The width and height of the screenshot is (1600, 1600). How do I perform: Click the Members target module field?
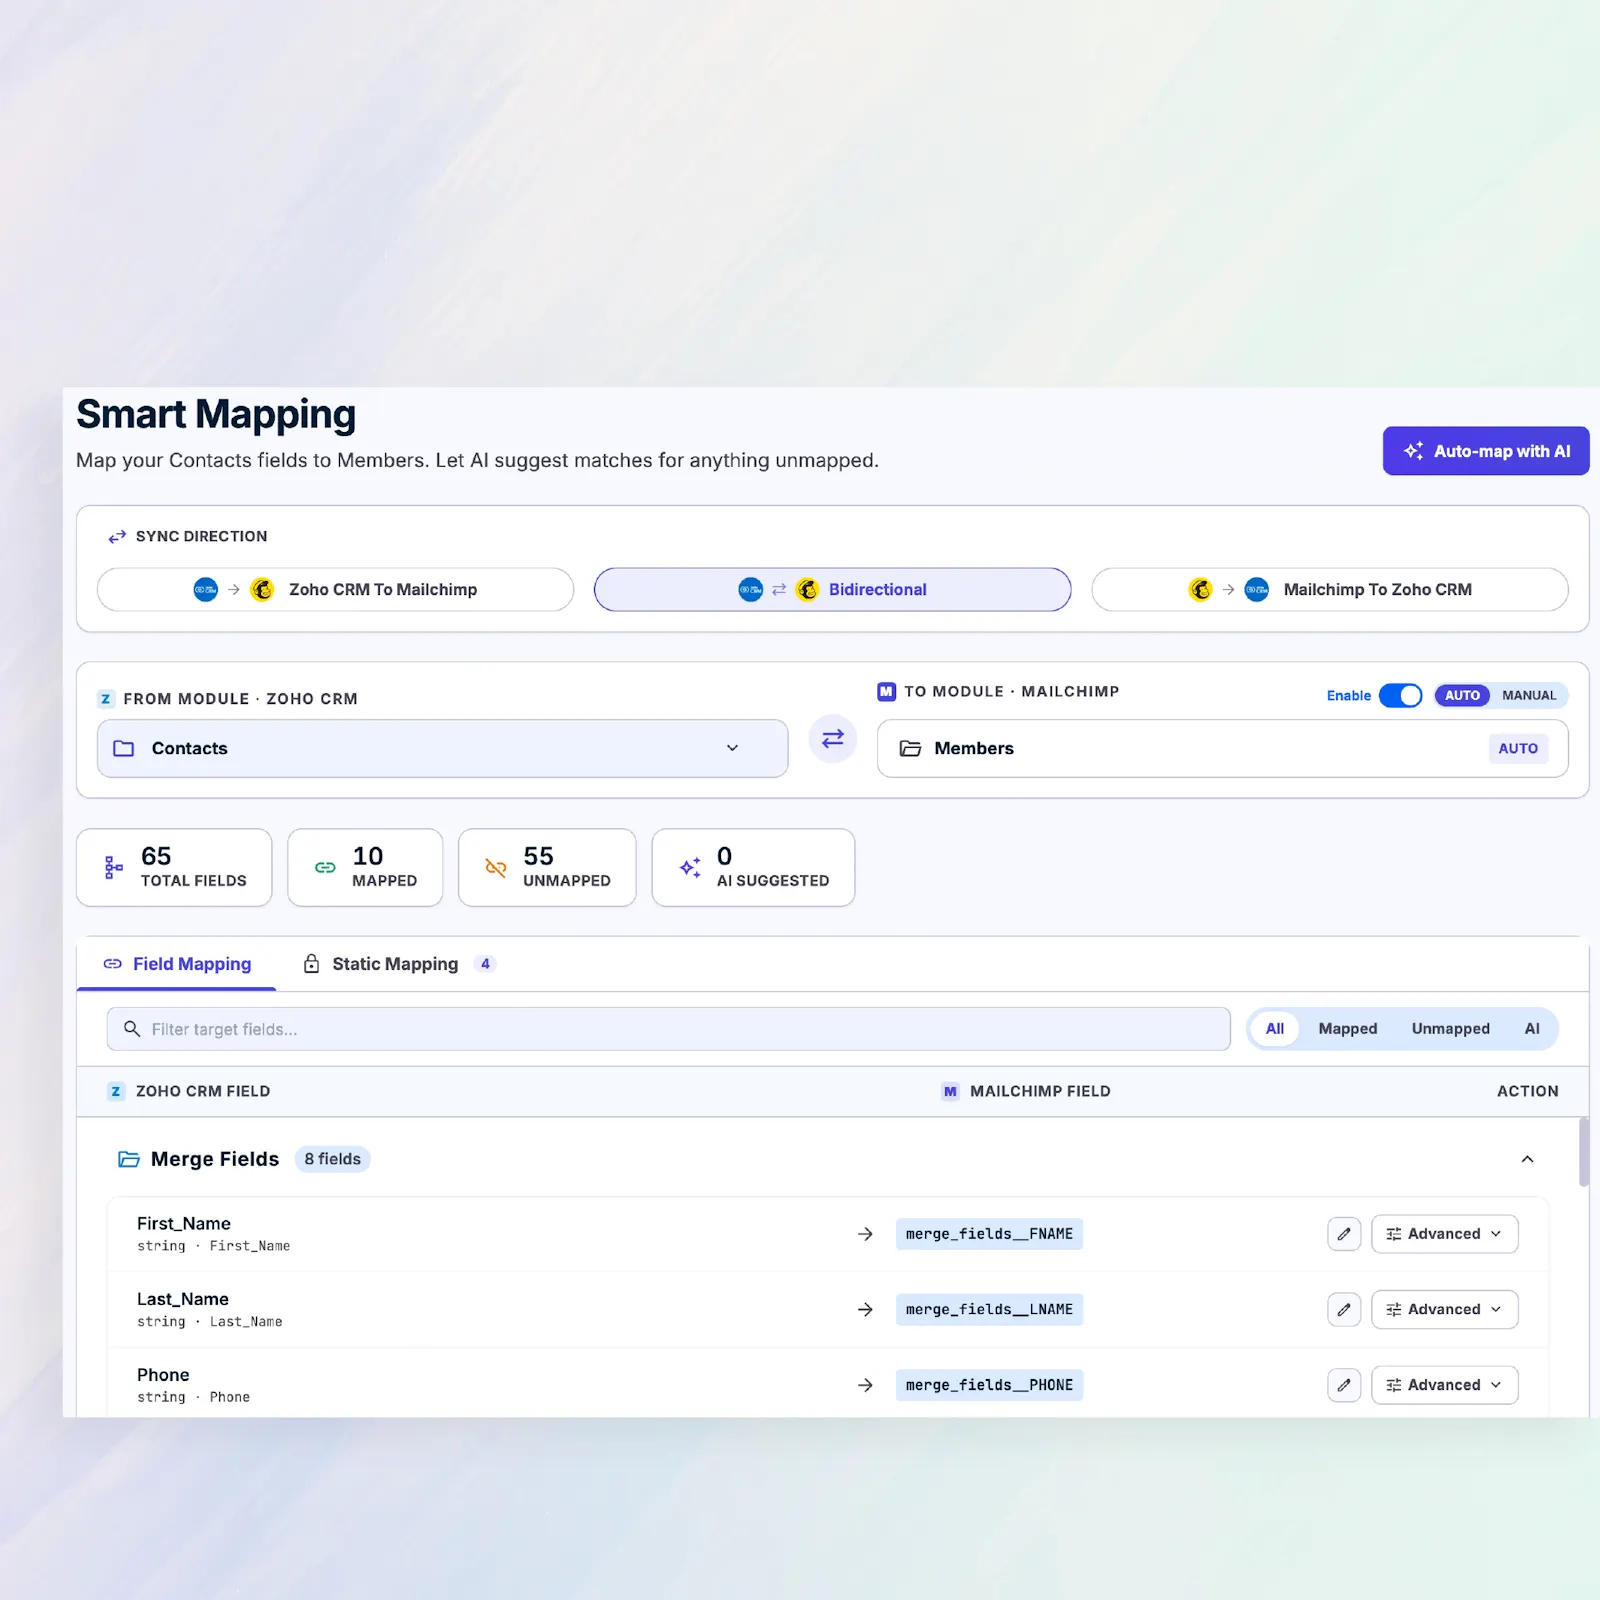(1222, 748)
